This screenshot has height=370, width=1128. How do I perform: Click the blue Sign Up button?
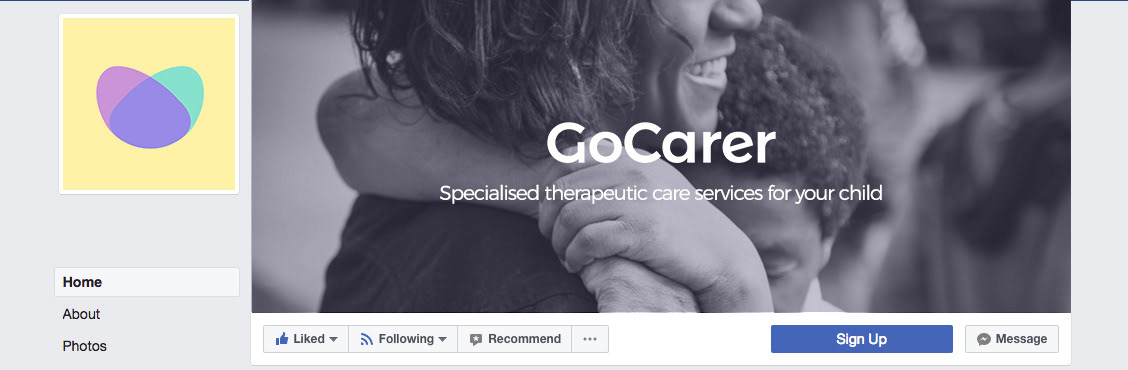click(x=862, y=339)
